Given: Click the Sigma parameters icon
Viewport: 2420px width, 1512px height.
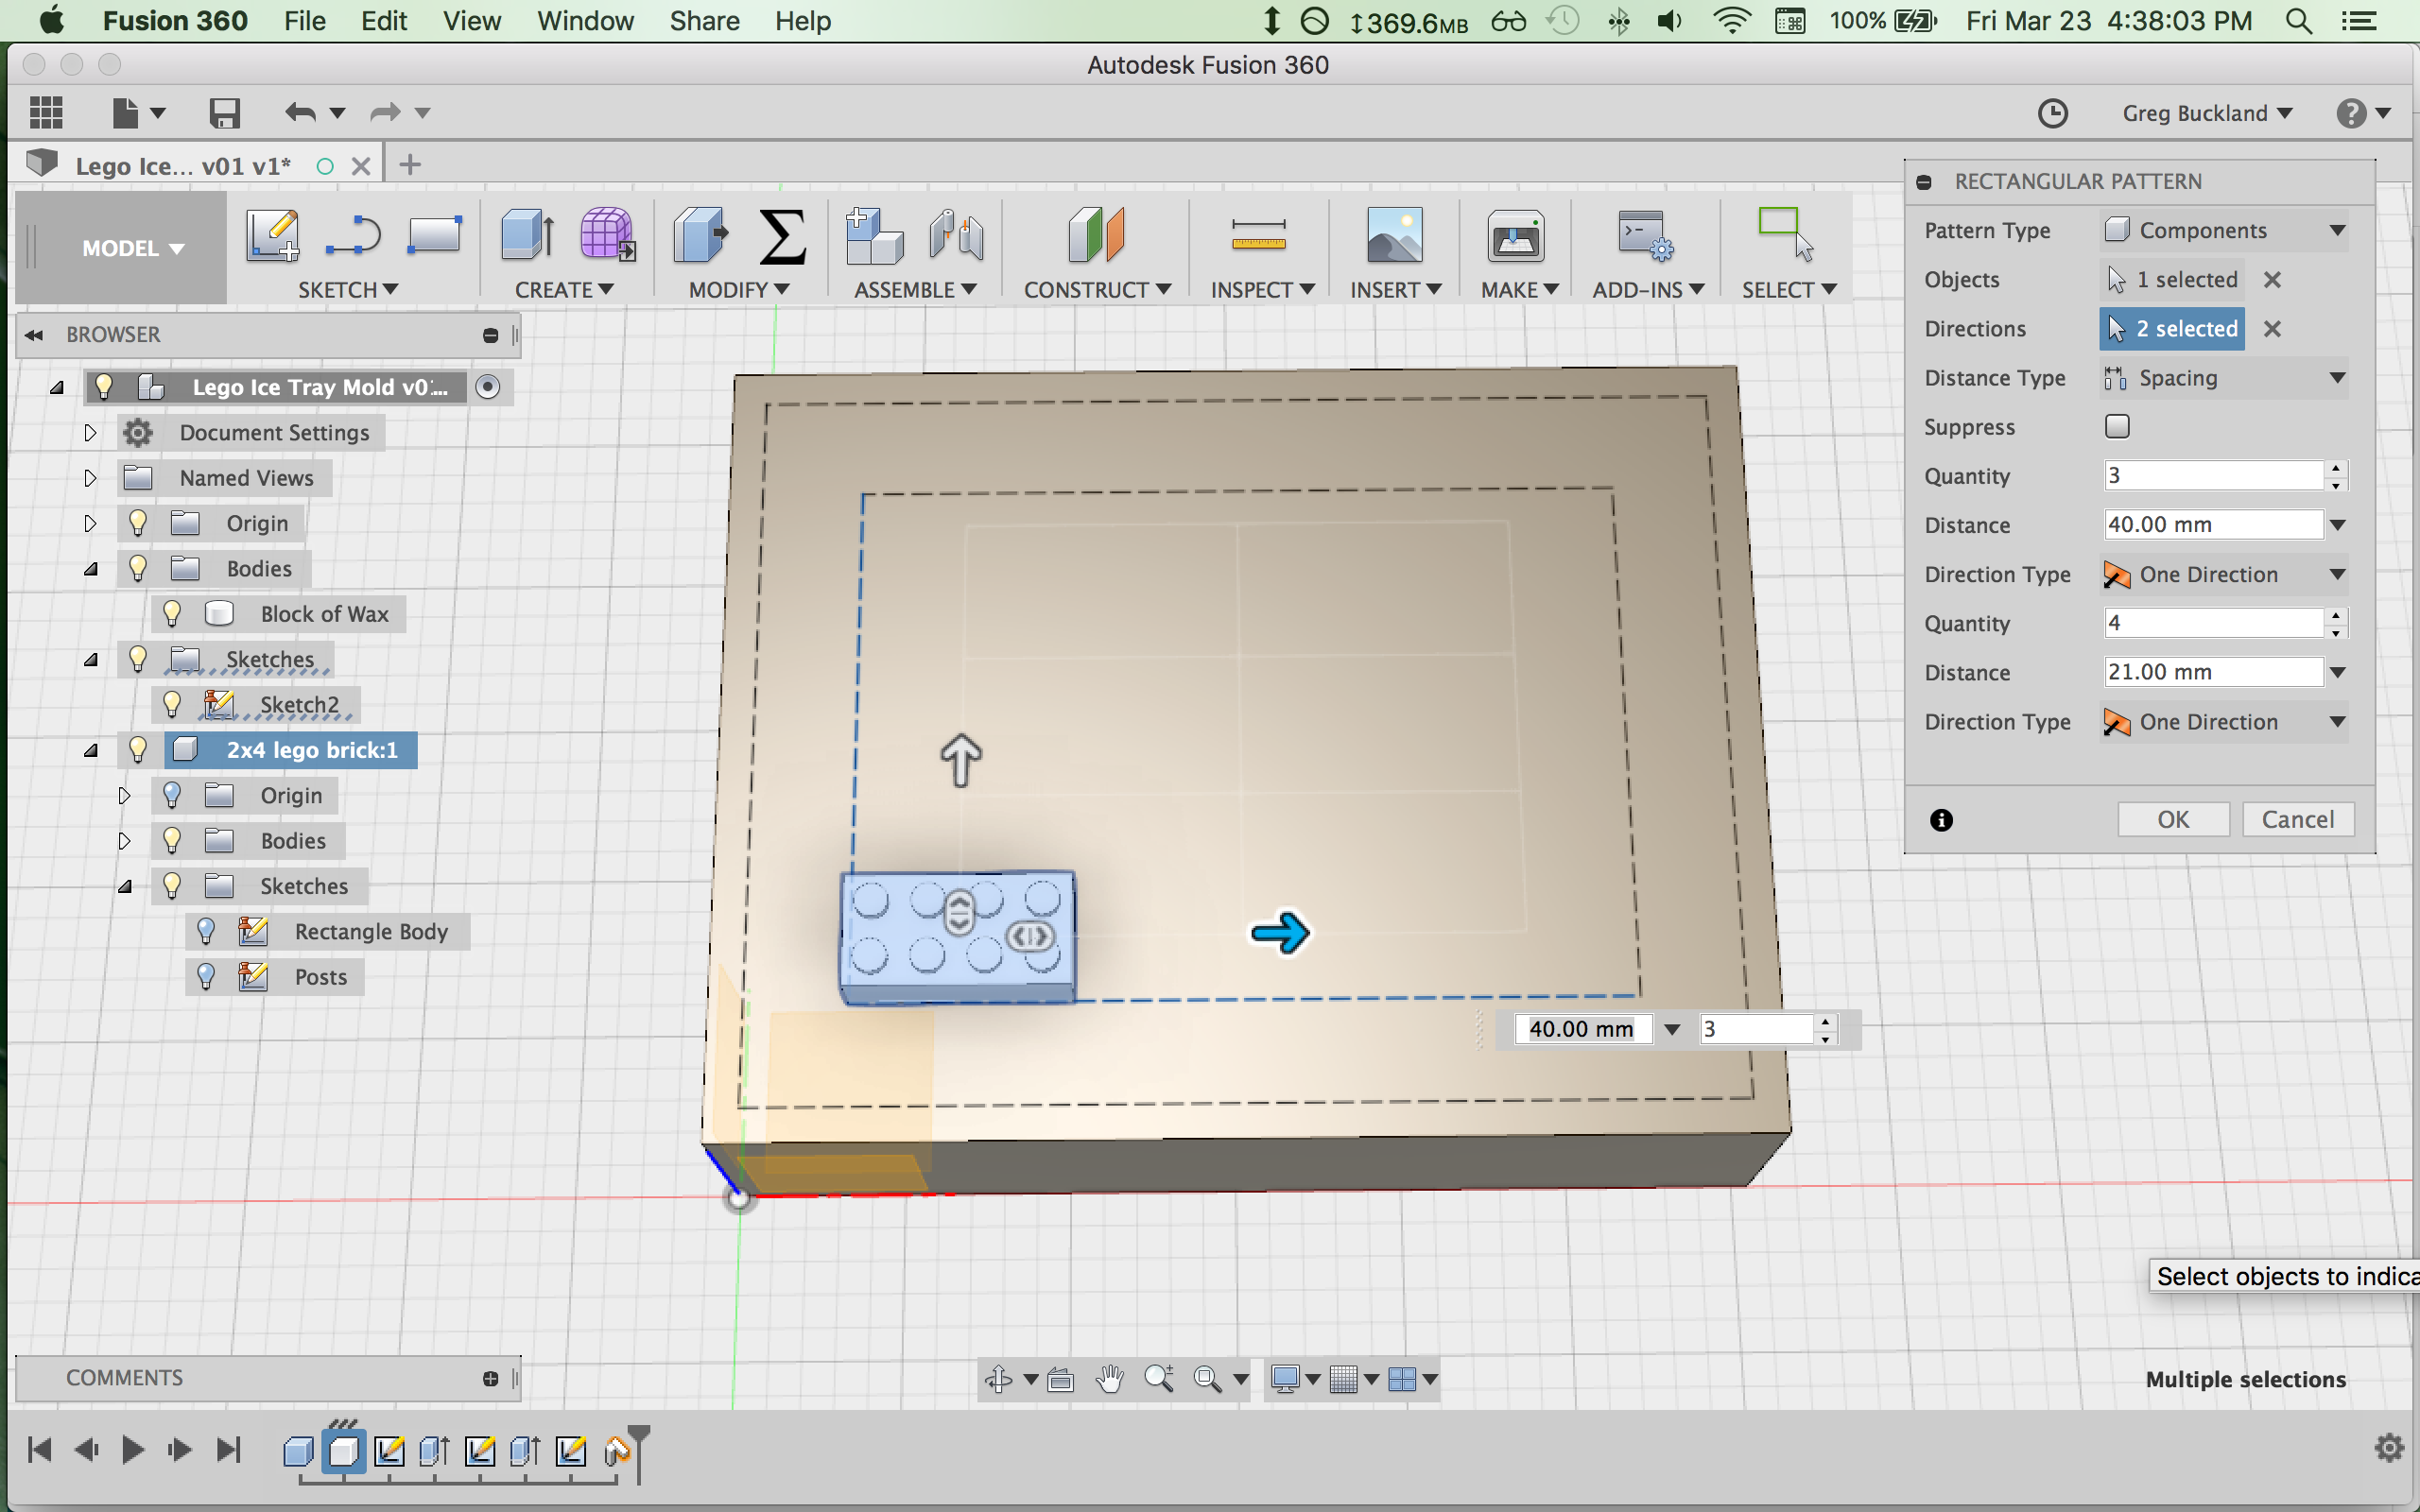Looking at the screenshot, I should [782, 236].
